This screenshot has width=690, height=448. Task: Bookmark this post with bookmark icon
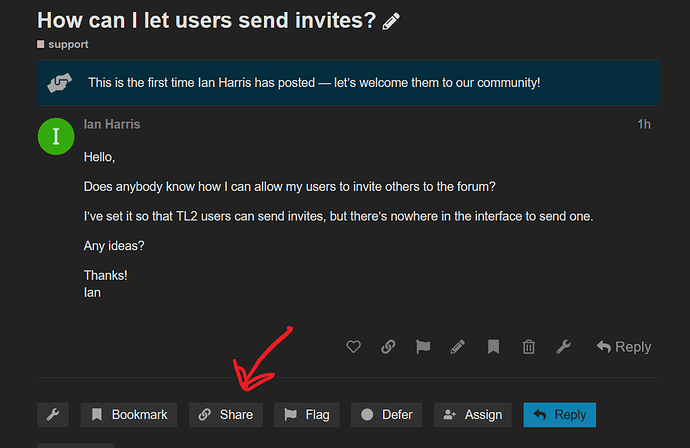pyautogui.click(x=493, y=347)
